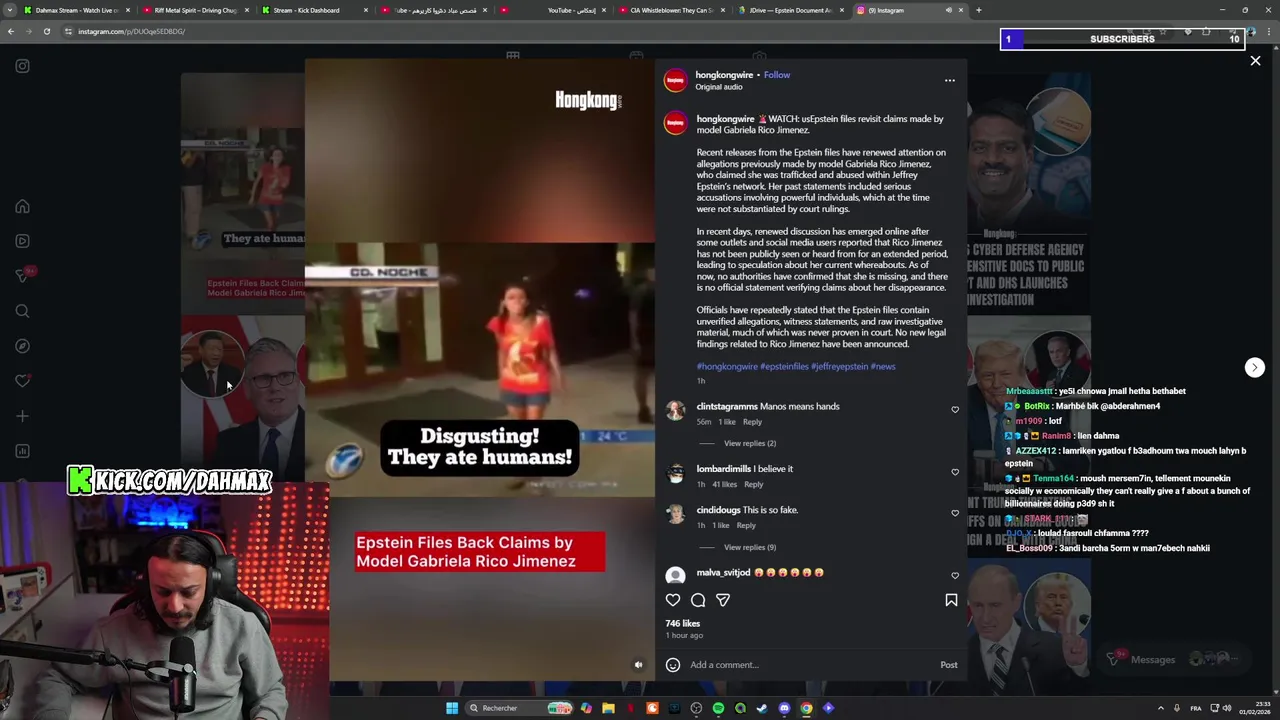
Task: Like cindidougs comment with its heart
Action: [955, 513]
